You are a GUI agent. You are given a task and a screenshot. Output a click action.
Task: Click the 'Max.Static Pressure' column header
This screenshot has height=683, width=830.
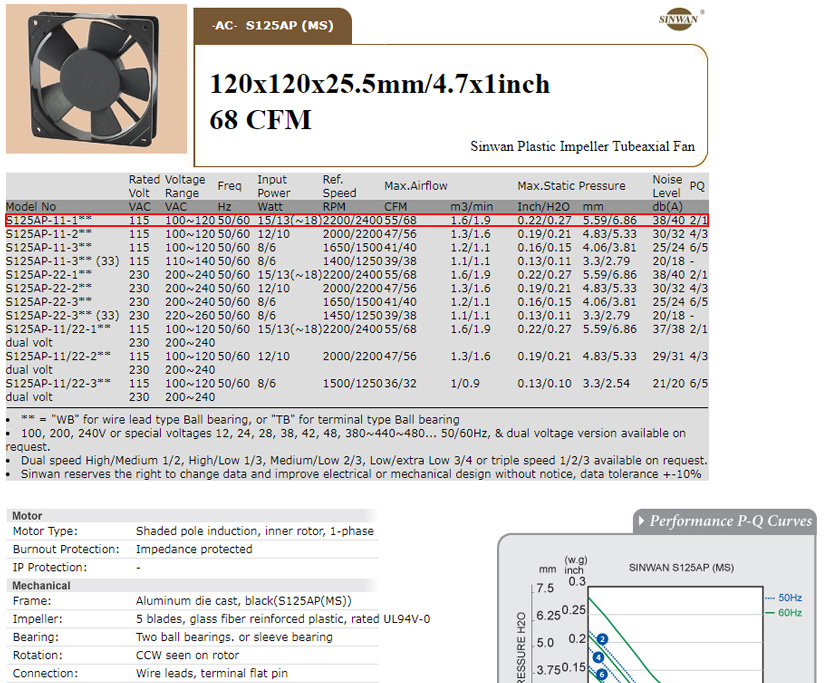click(571, 186)
